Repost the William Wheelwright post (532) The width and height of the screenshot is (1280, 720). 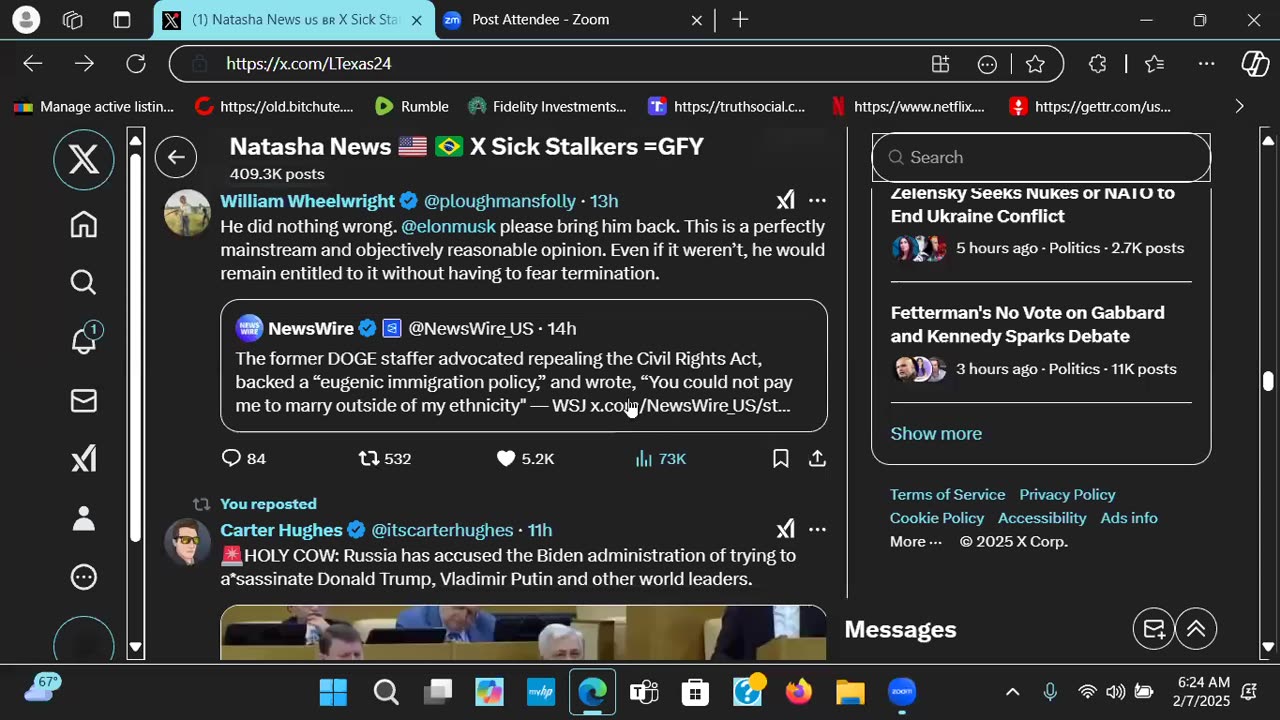tap(385, 459)
